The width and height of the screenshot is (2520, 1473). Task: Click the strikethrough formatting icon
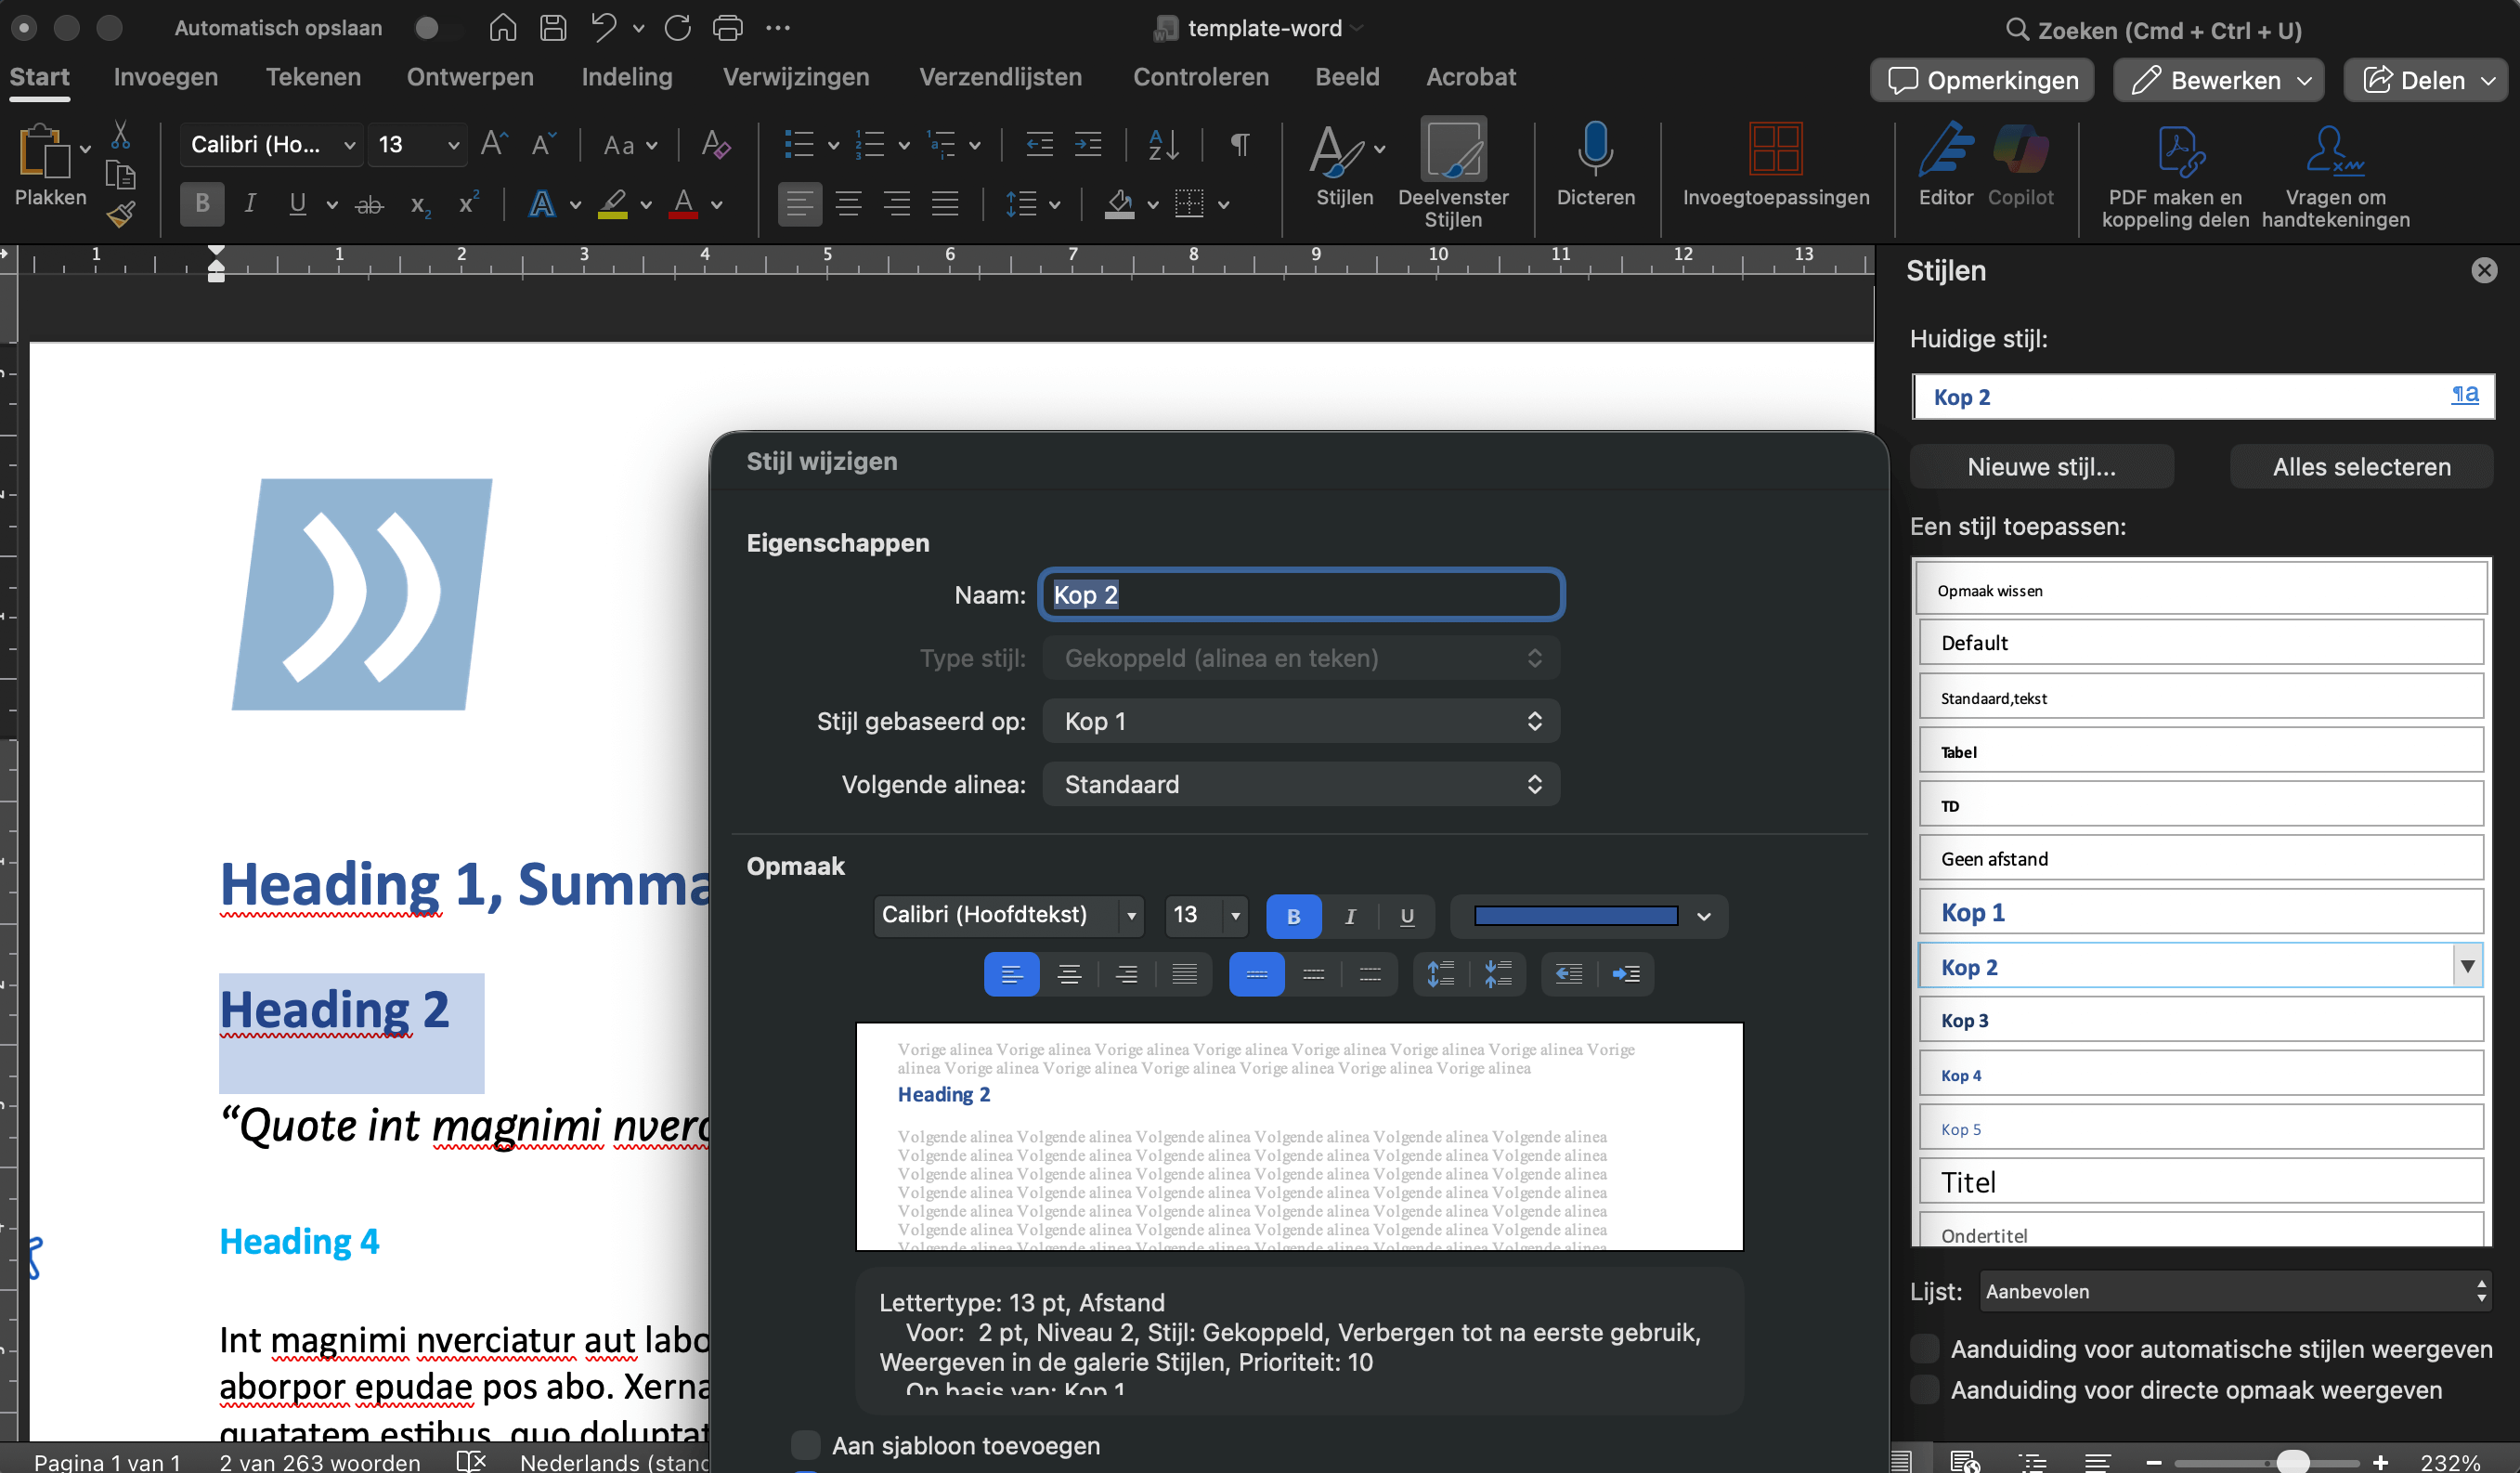(x=369, y=205)
